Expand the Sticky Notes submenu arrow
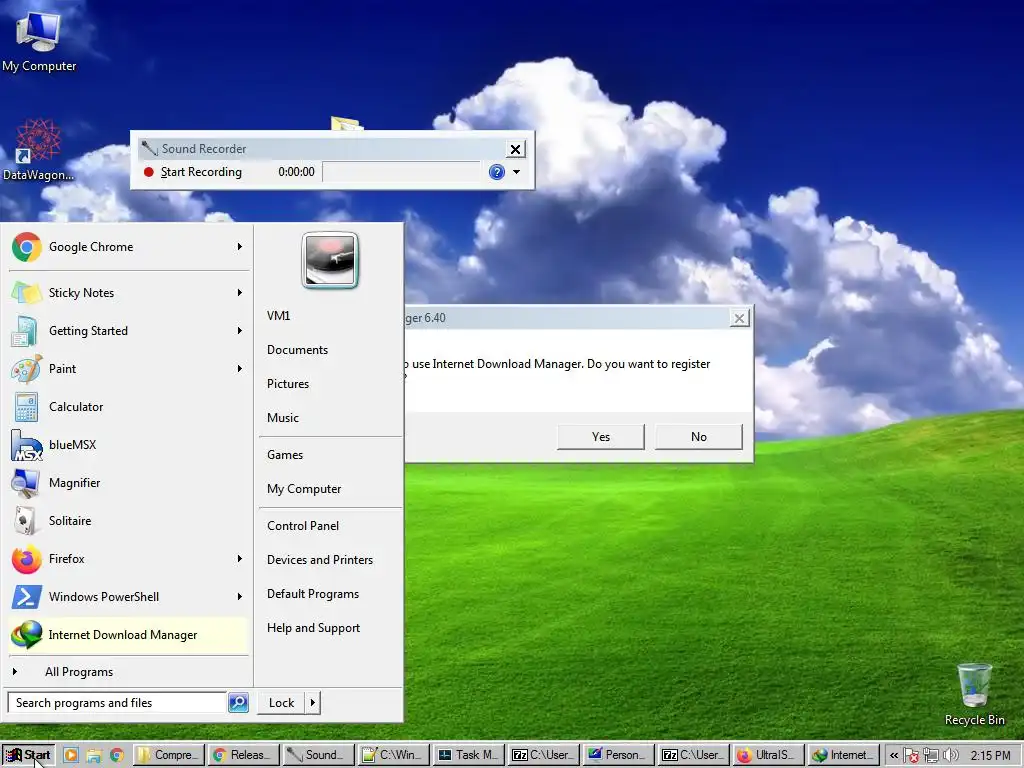This screenshot has height=768, width=1024. tap(240, 293)
